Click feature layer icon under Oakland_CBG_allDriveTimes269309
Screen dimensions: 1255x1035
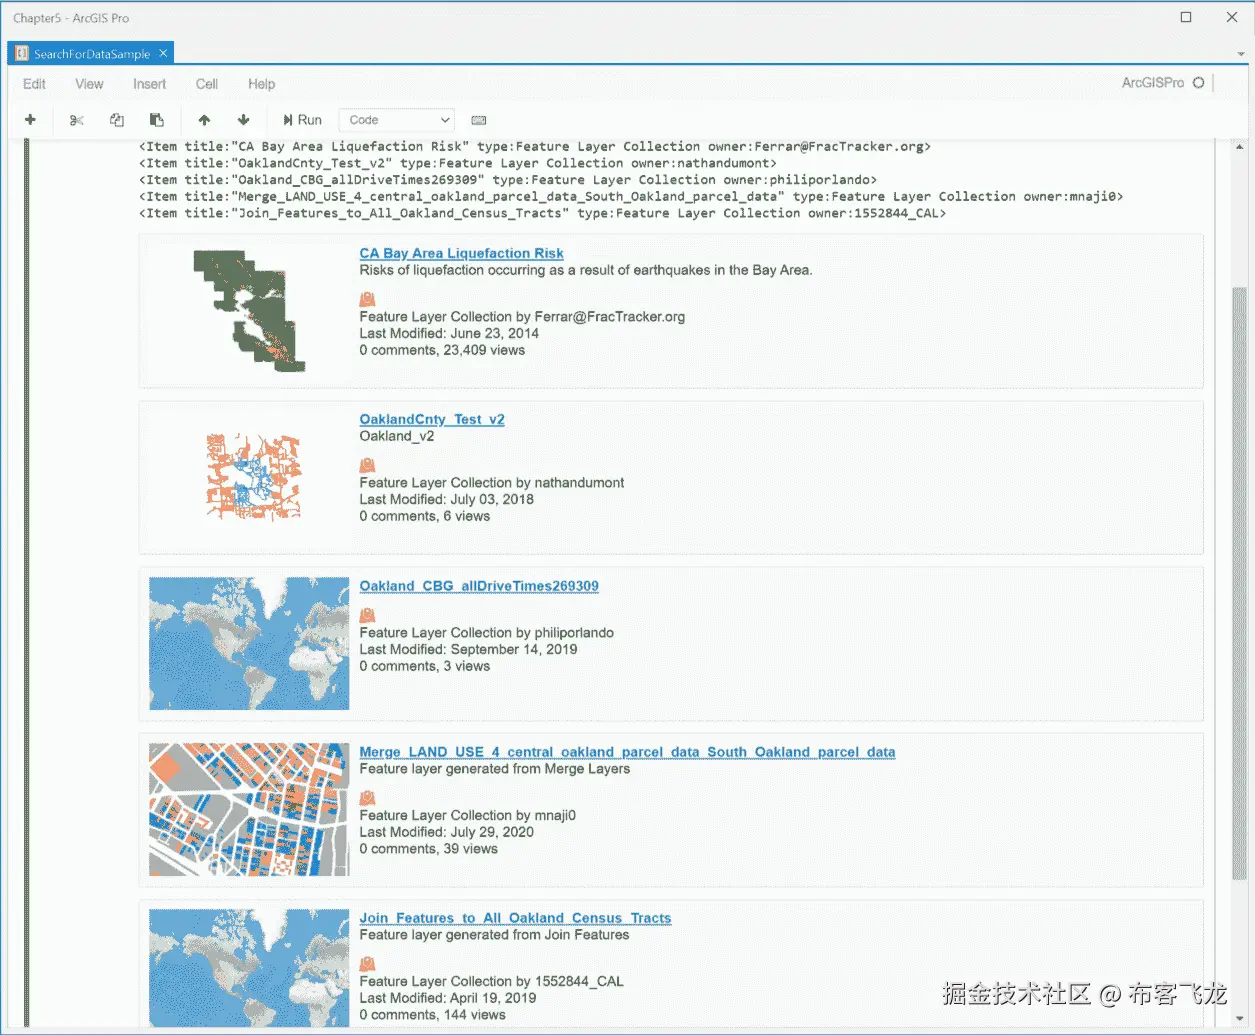pos(367,615)
